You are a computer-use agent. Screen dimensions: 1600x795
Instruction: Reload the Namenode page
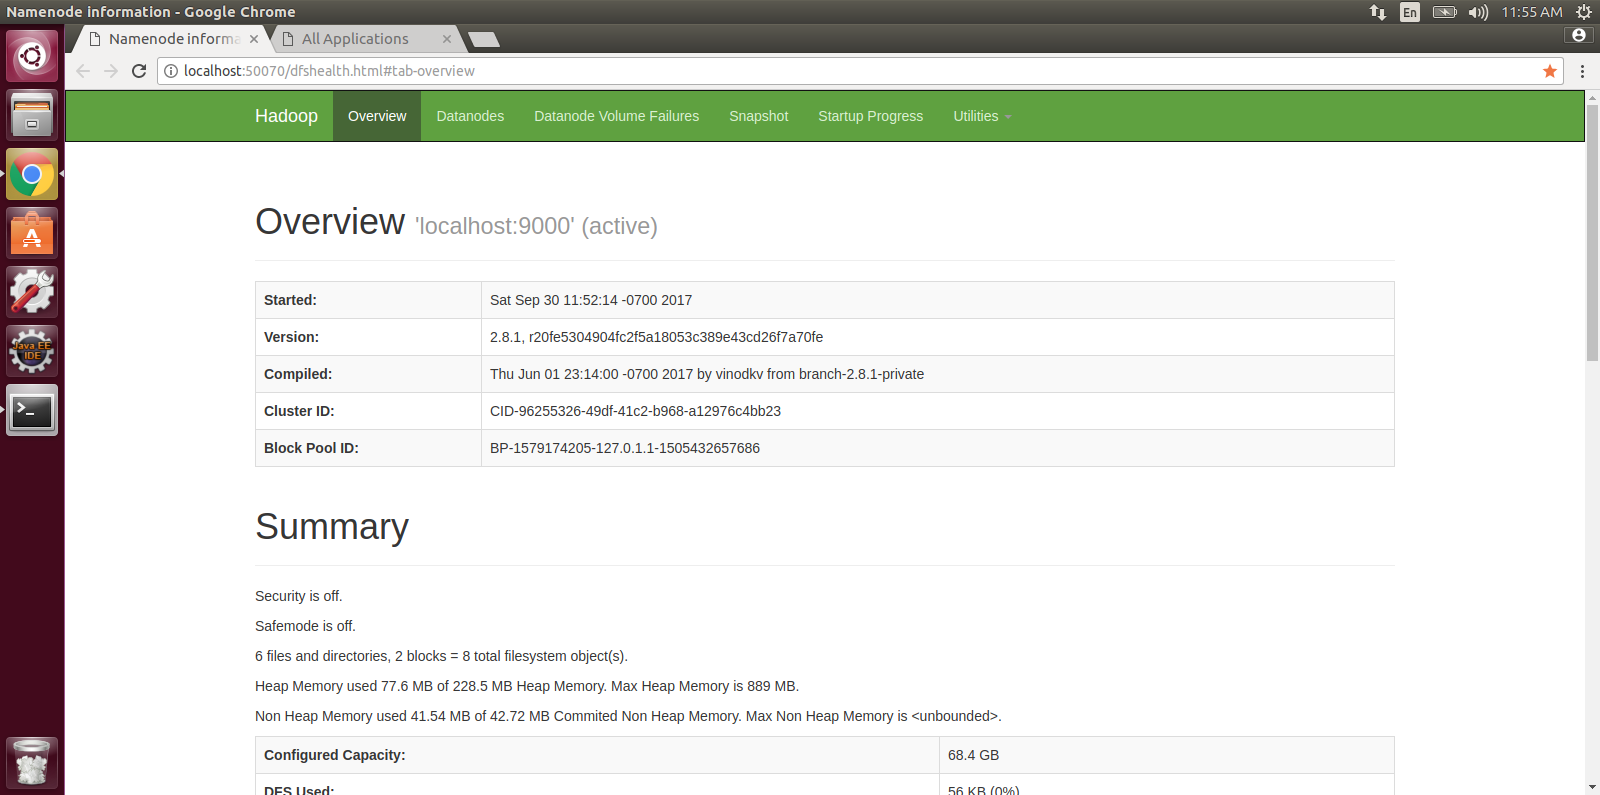(139, 71)
